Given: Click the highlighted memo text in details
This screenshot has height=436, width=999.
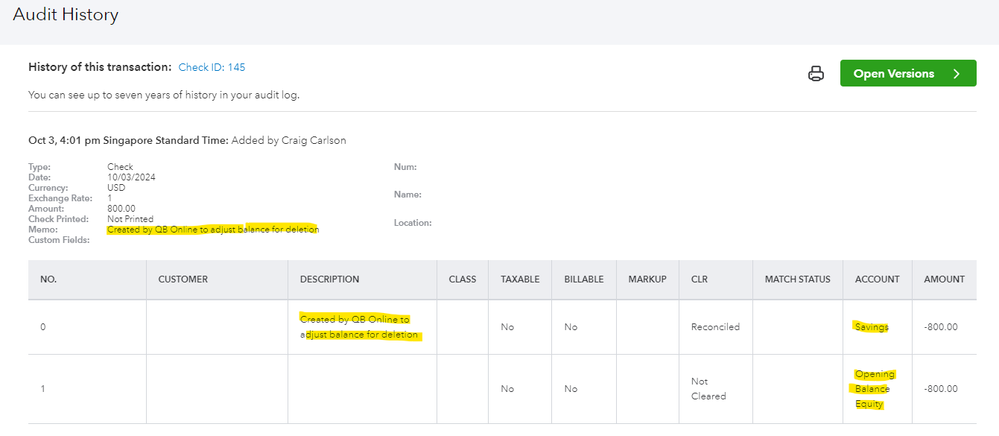Looking at the screenshot, I should [212, 229].
